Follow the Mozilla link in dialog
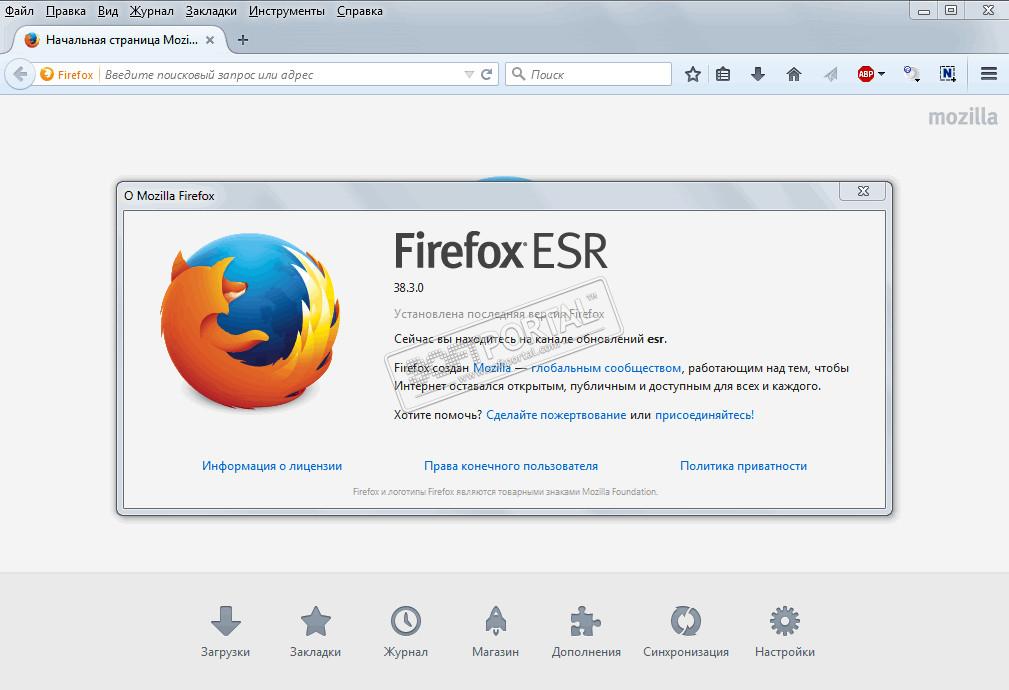 pyautogui.click(x=492, y=368)
